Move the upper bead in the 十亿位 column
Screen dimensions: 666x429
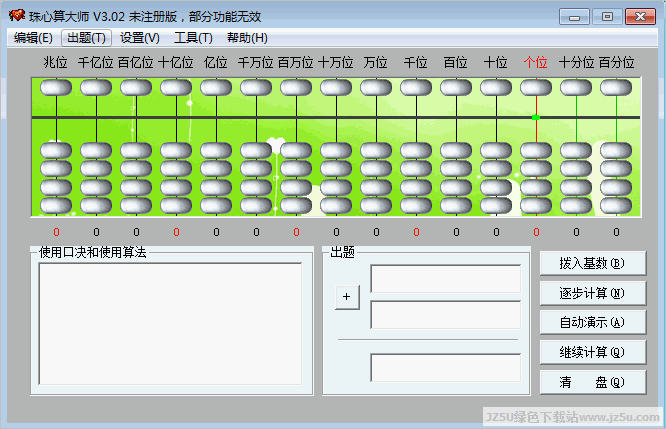pos(176,88)
